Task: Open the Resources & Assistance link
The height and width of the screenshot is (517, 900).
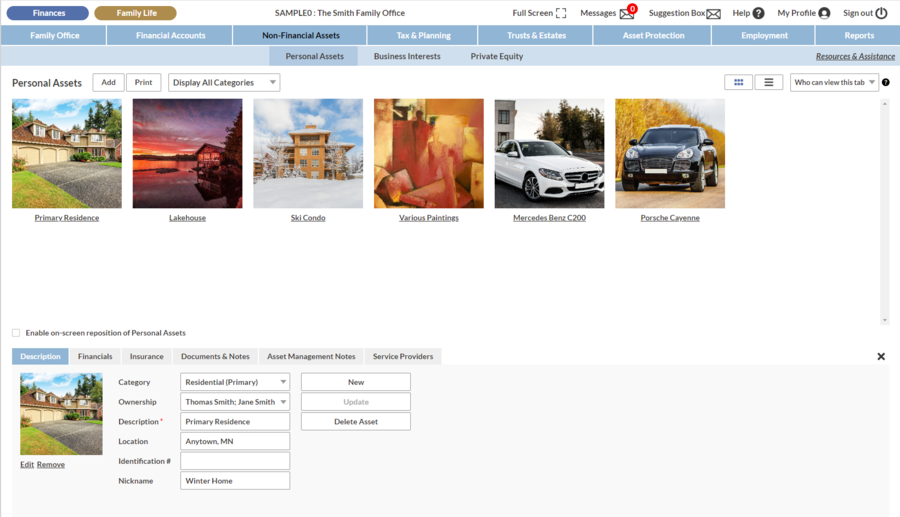Action: click(855, 57)
